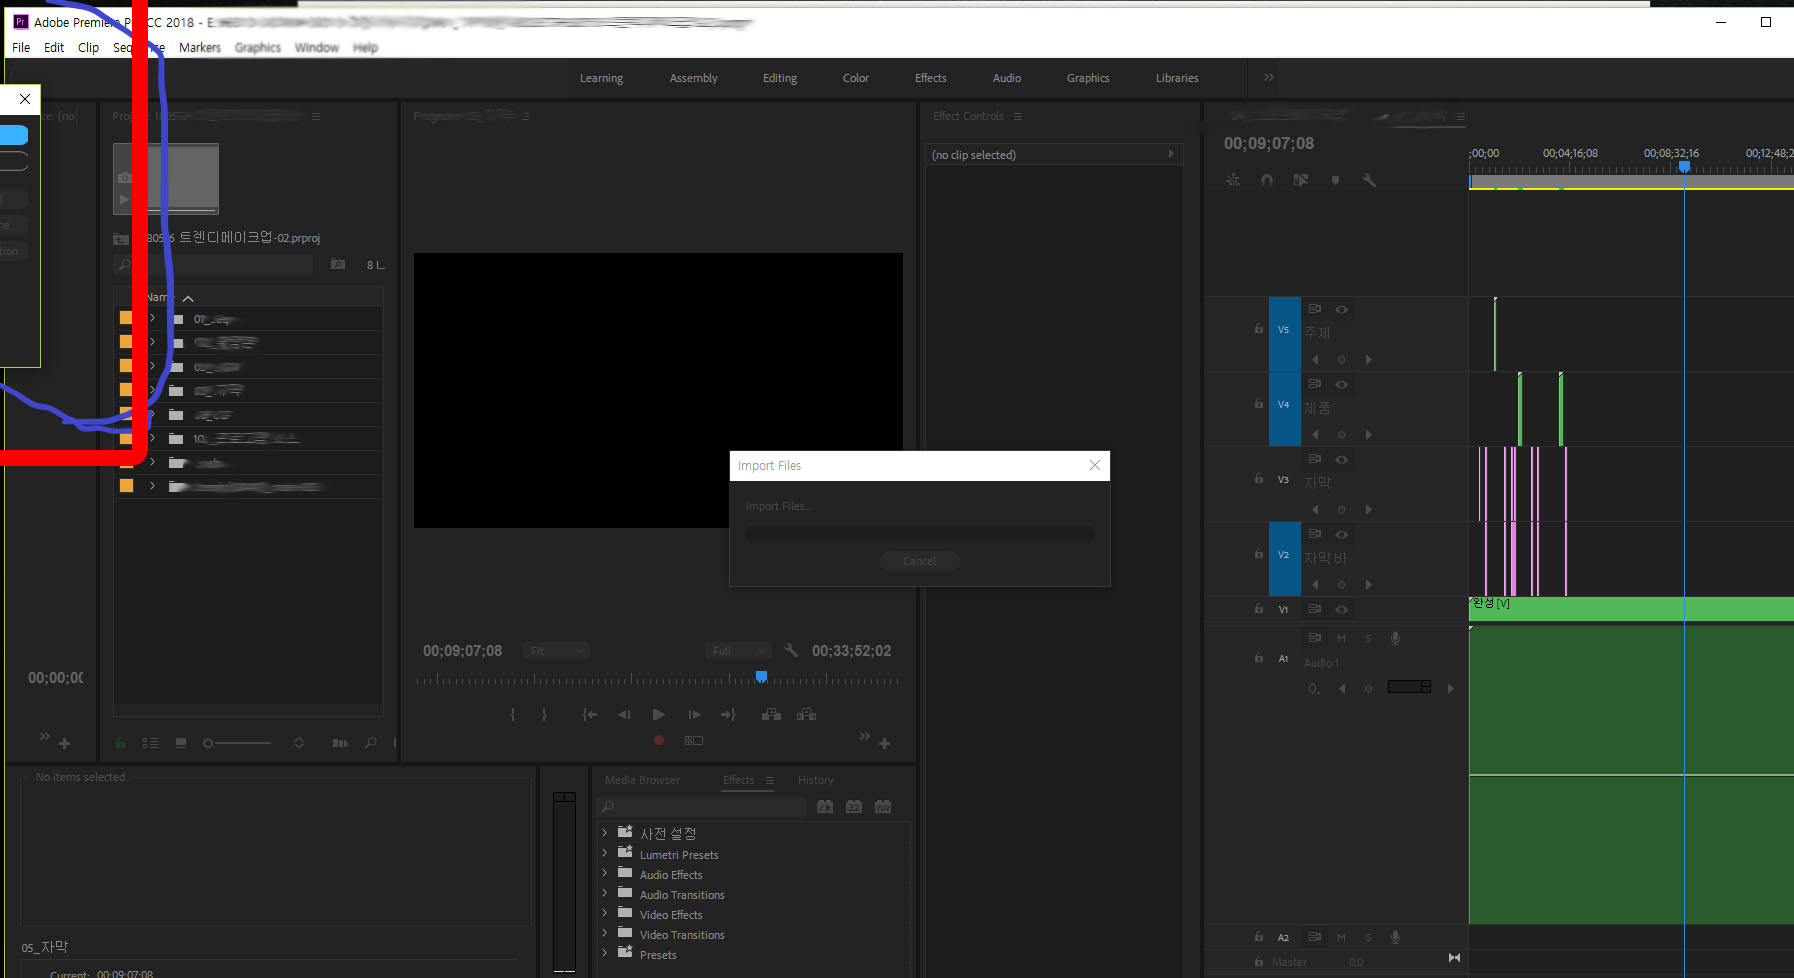The image size is (1794, 978).
Task: Click Step Forward one frame button
Action: [695, 714]
